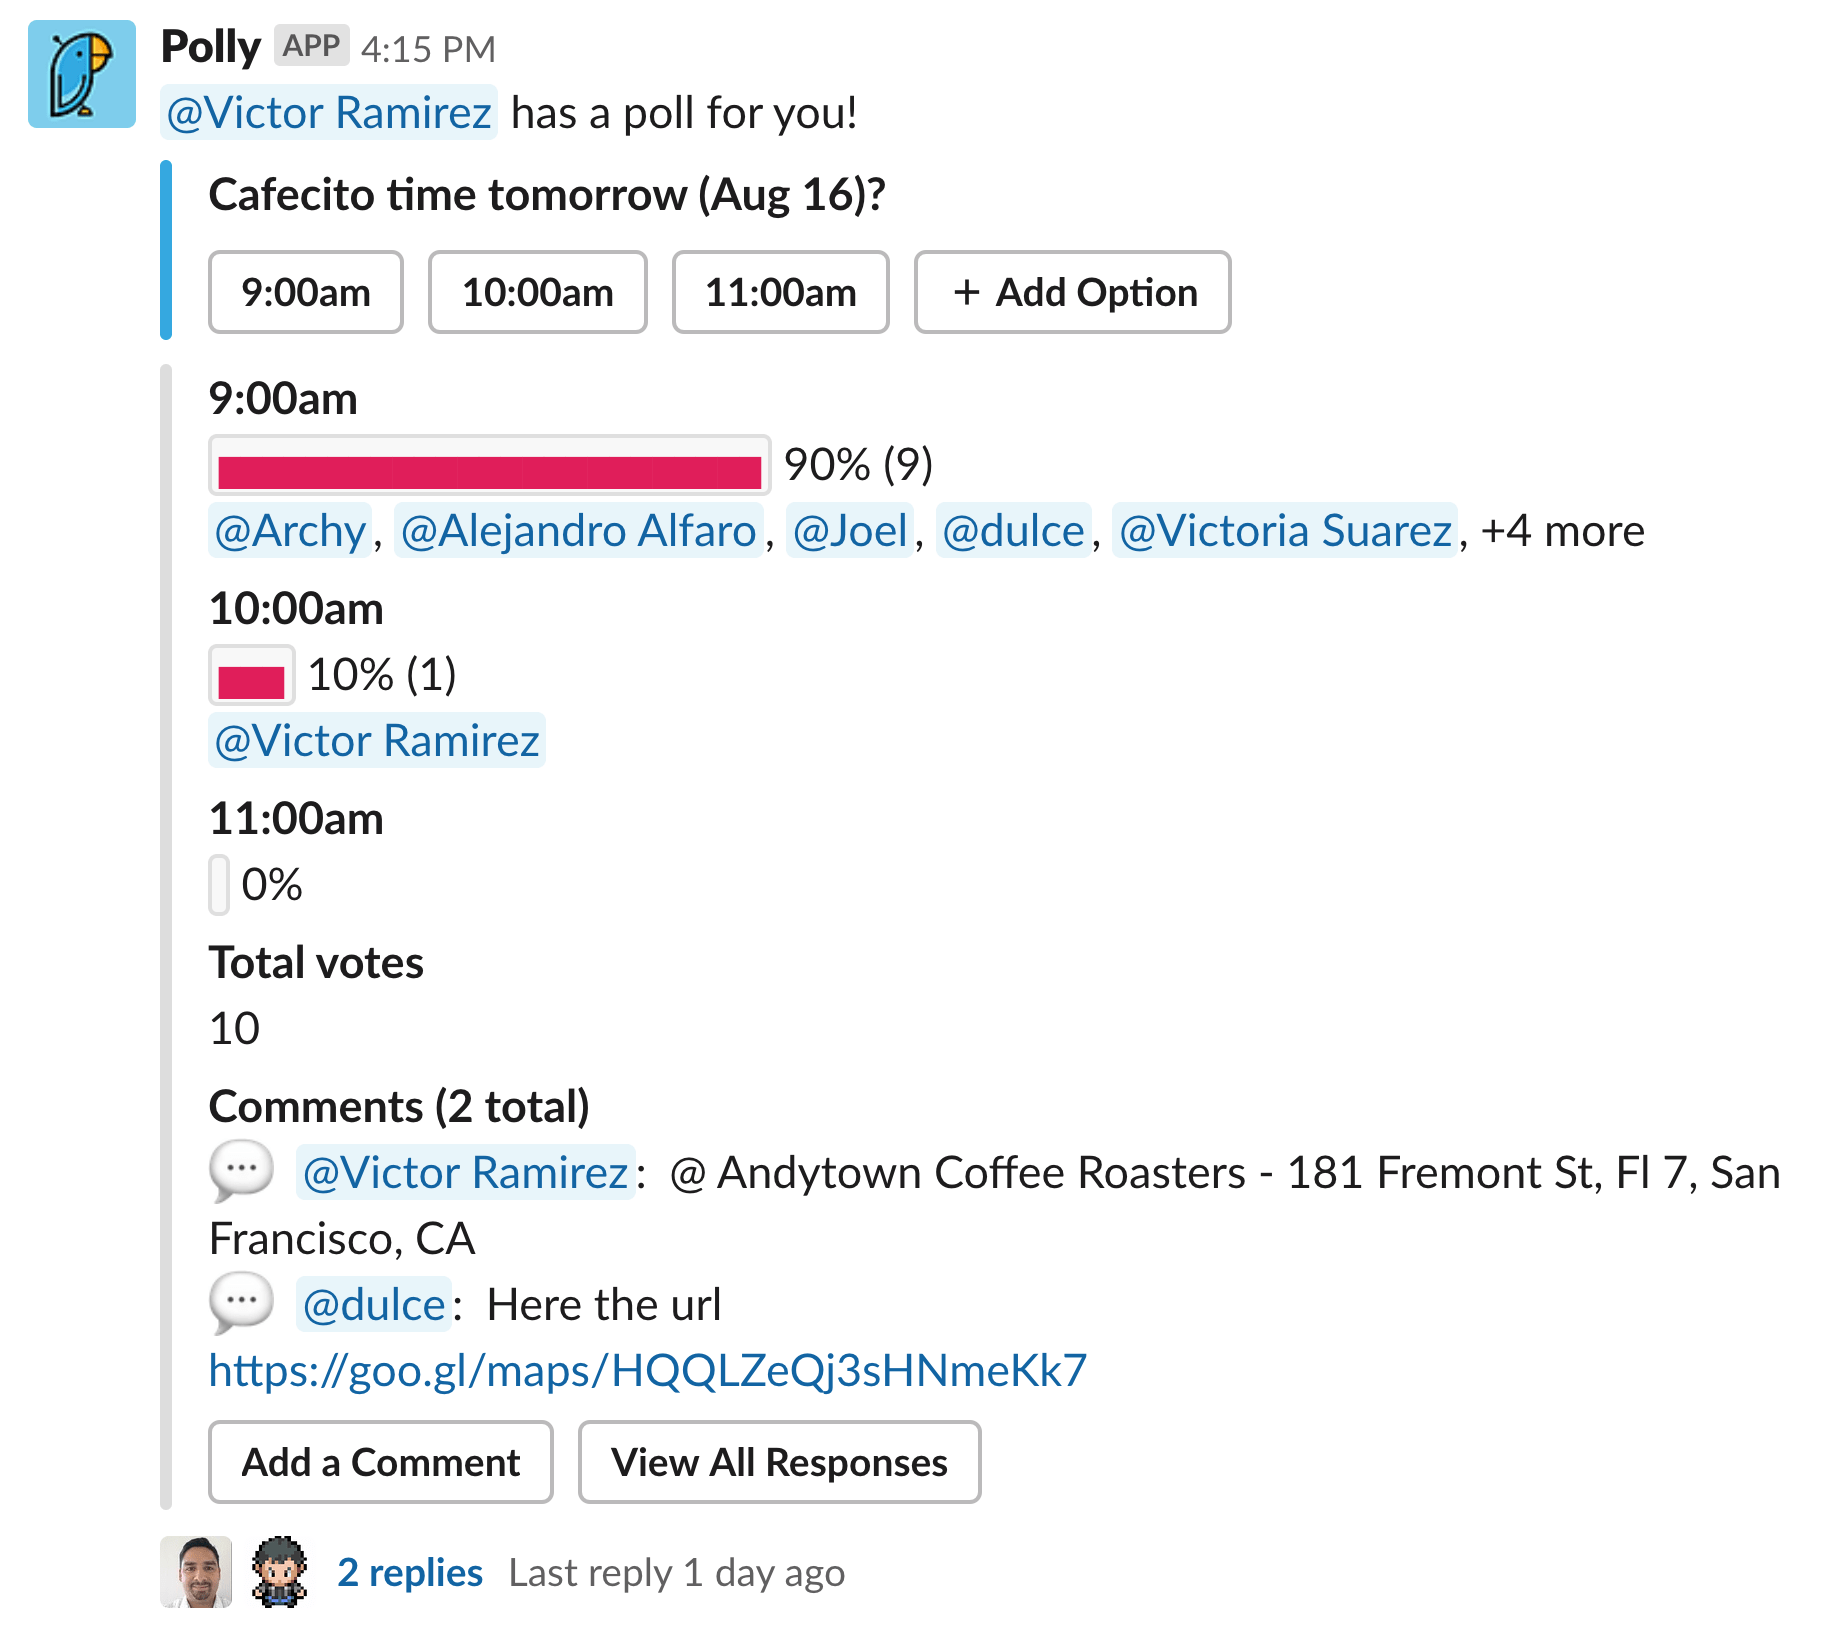
Task: Click the @Archy mention
Action: coord(290,531)
